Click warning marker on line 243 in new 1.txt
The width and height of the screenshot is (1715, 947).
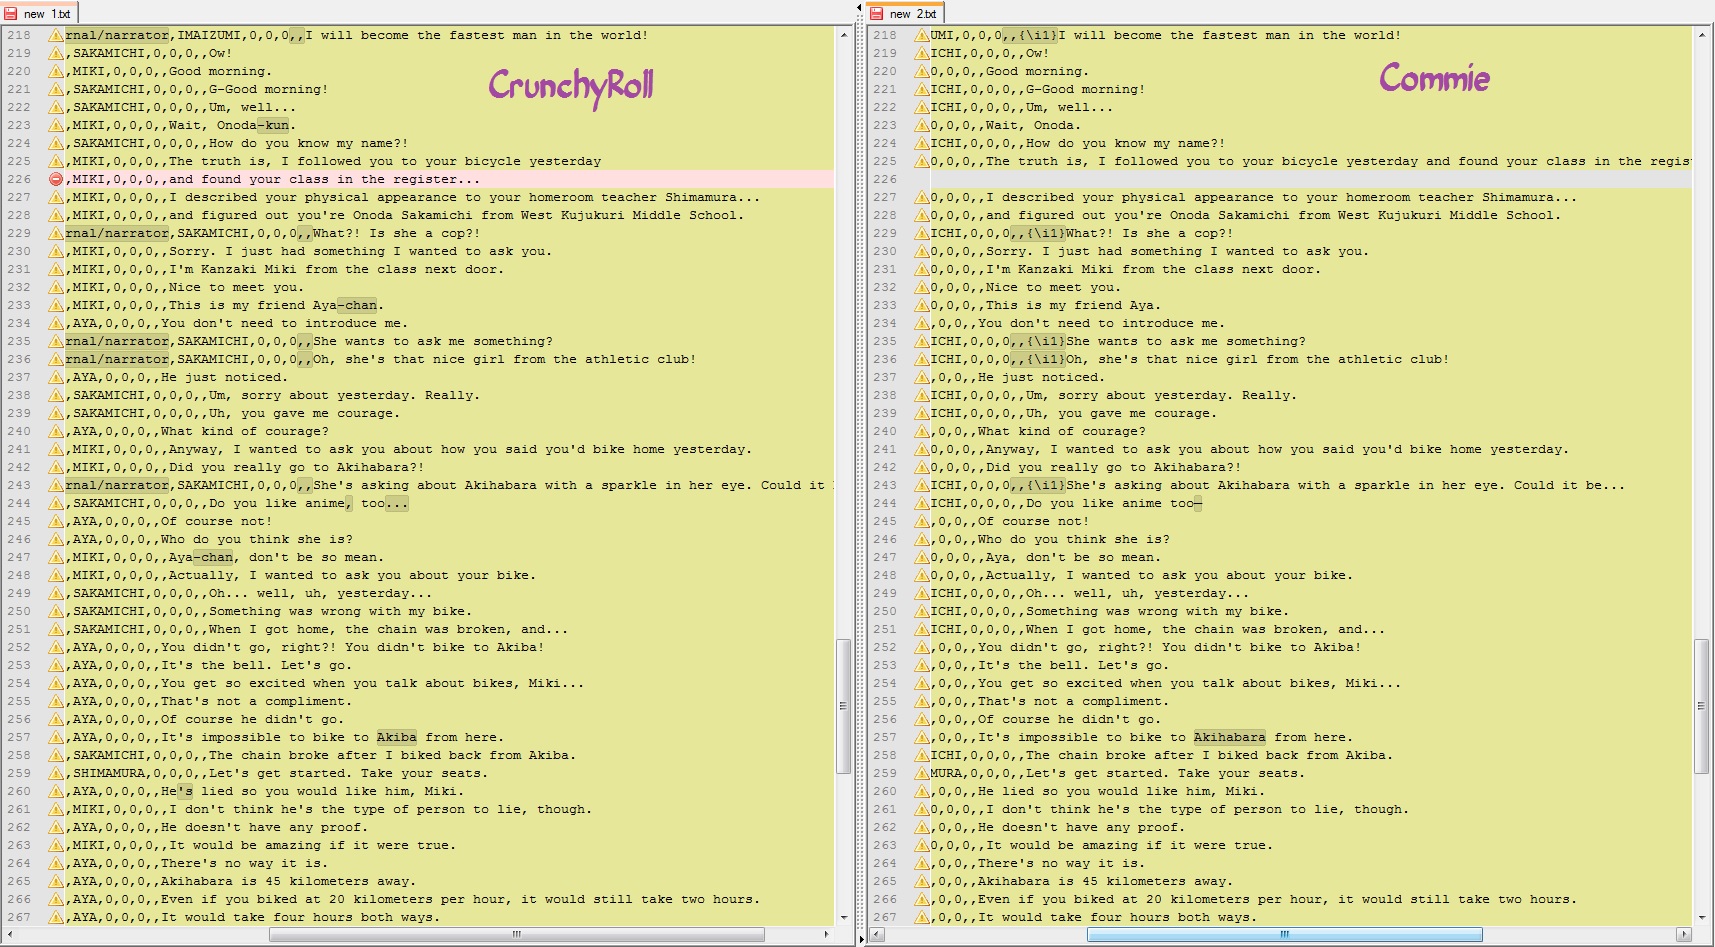point(56,485)
